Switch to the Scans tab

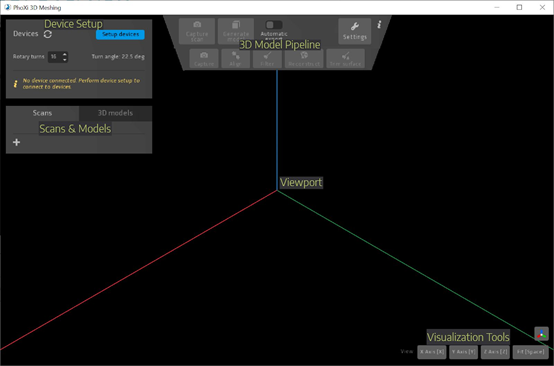[42, 113]
